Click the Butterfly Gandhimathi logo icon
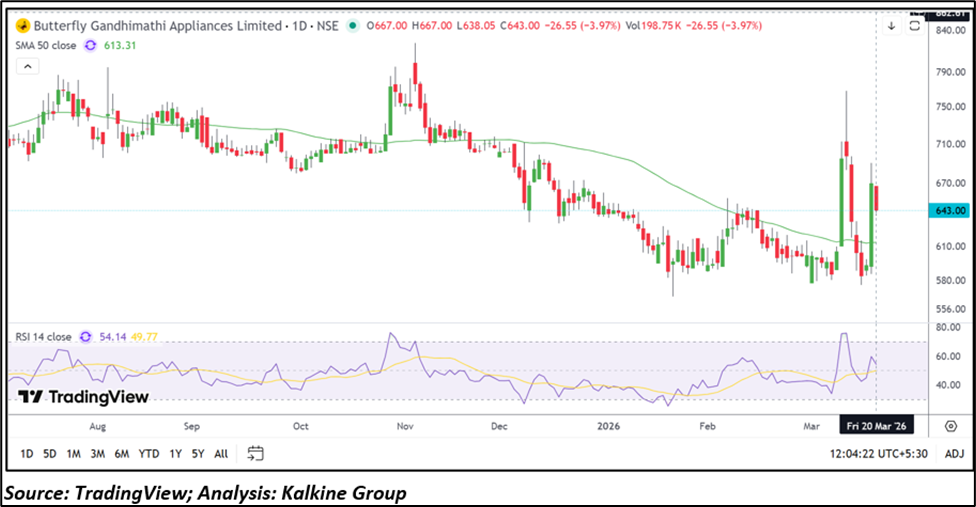Image resolution: width=976 pixels, height=507 pixels. click(20, 26)
